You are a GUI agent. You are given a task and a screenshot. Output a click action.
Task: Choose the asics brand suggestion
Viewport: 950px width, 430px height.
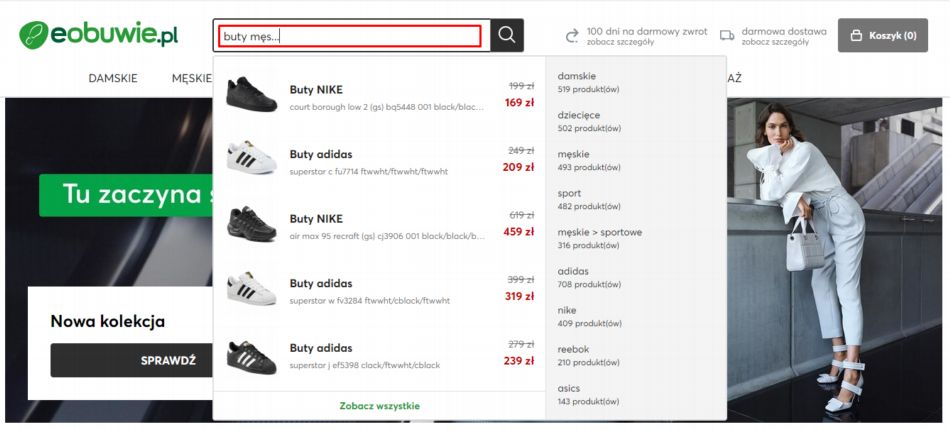[569, 388]
